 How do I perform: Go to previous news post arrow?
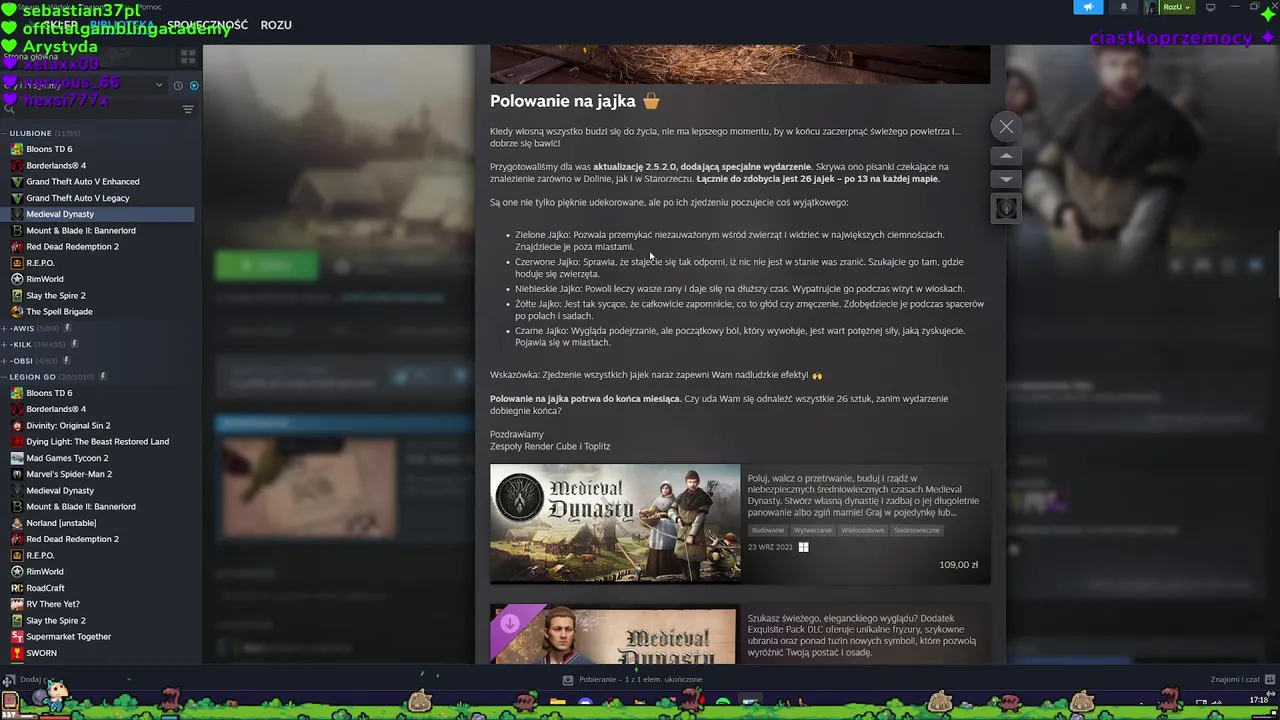[x=1006, y=156]
